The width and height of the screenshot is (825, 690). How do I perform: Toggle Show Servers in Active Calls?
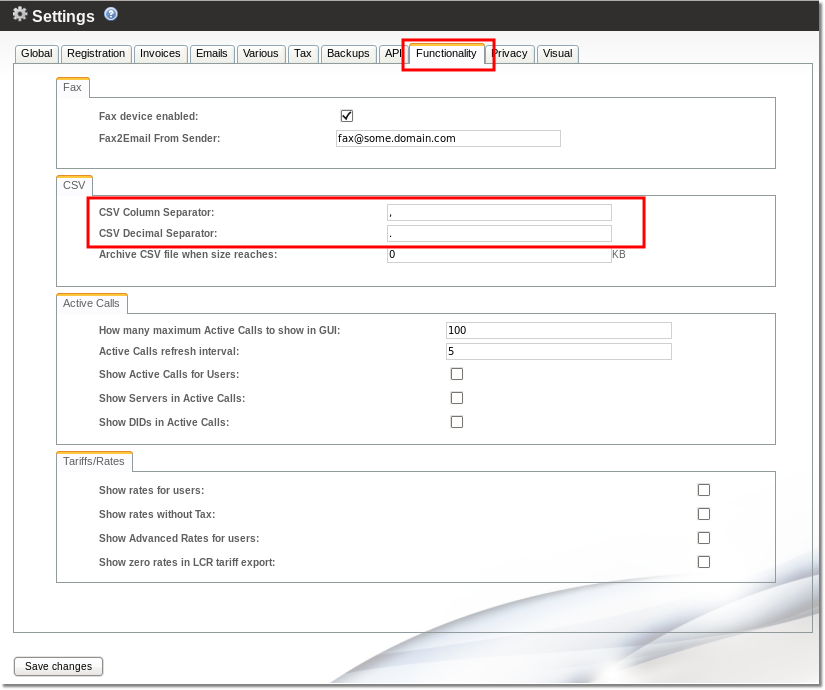coord(457,398)
